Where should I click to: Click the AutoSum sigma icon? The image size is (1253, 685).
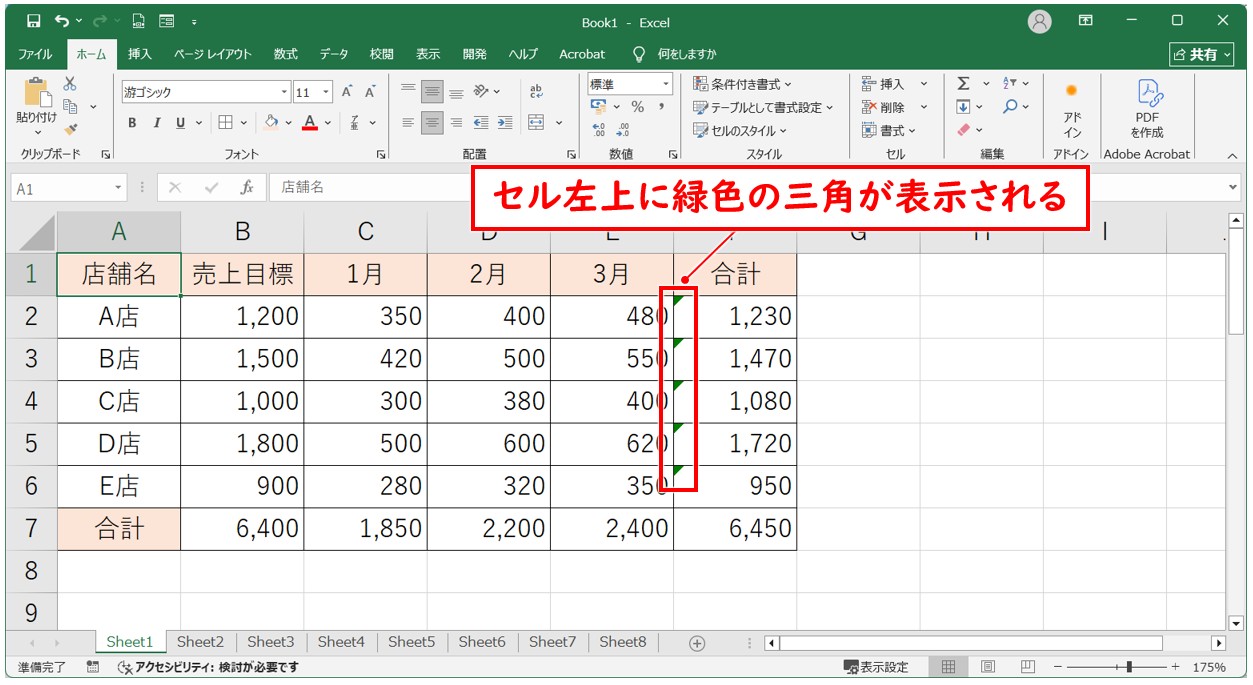click(963, 84)
